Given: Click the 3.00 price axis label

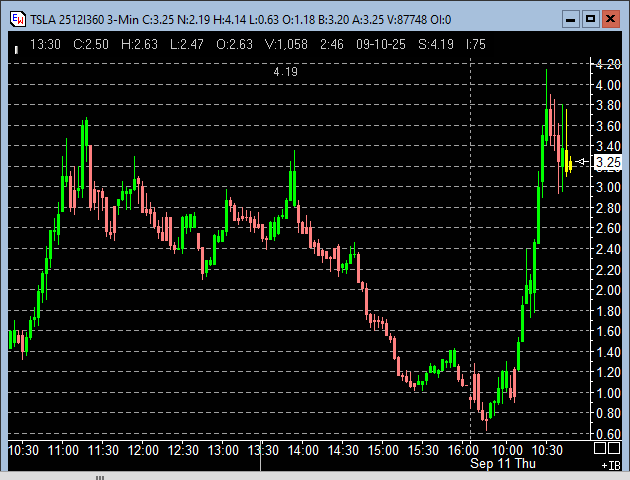Looking at the screenshot, I should pos(608,187).
